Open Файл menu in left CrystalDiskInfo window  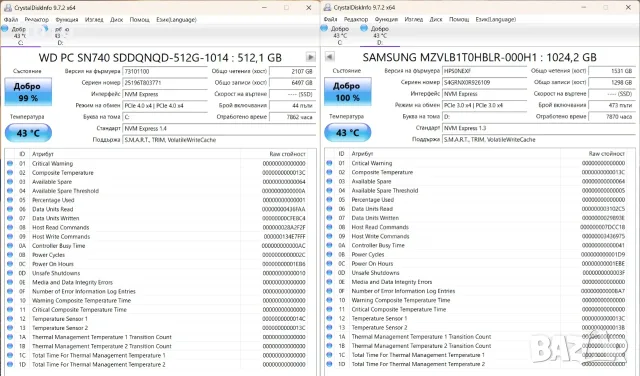(11, 19)
